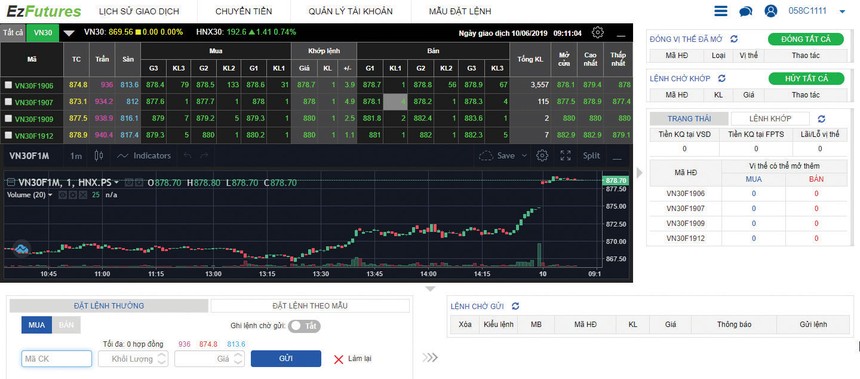Click the Mã CK input field
The image size is (860, 379).
(x=56, y=359)
